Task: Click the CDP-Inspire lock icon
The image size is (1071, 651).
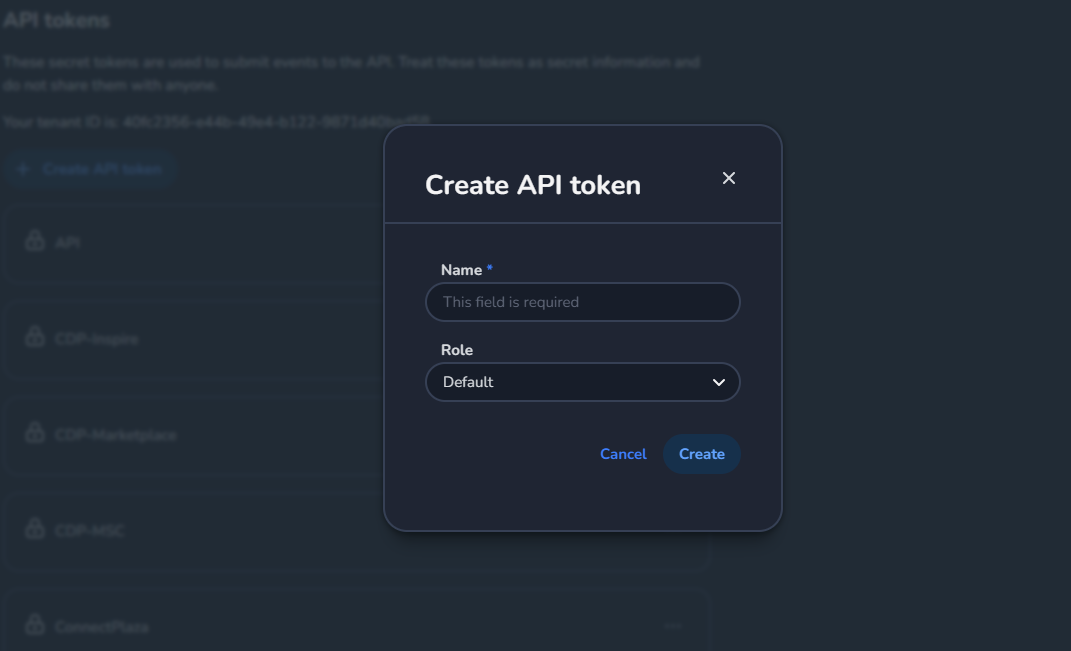Action: click(35, 338)
